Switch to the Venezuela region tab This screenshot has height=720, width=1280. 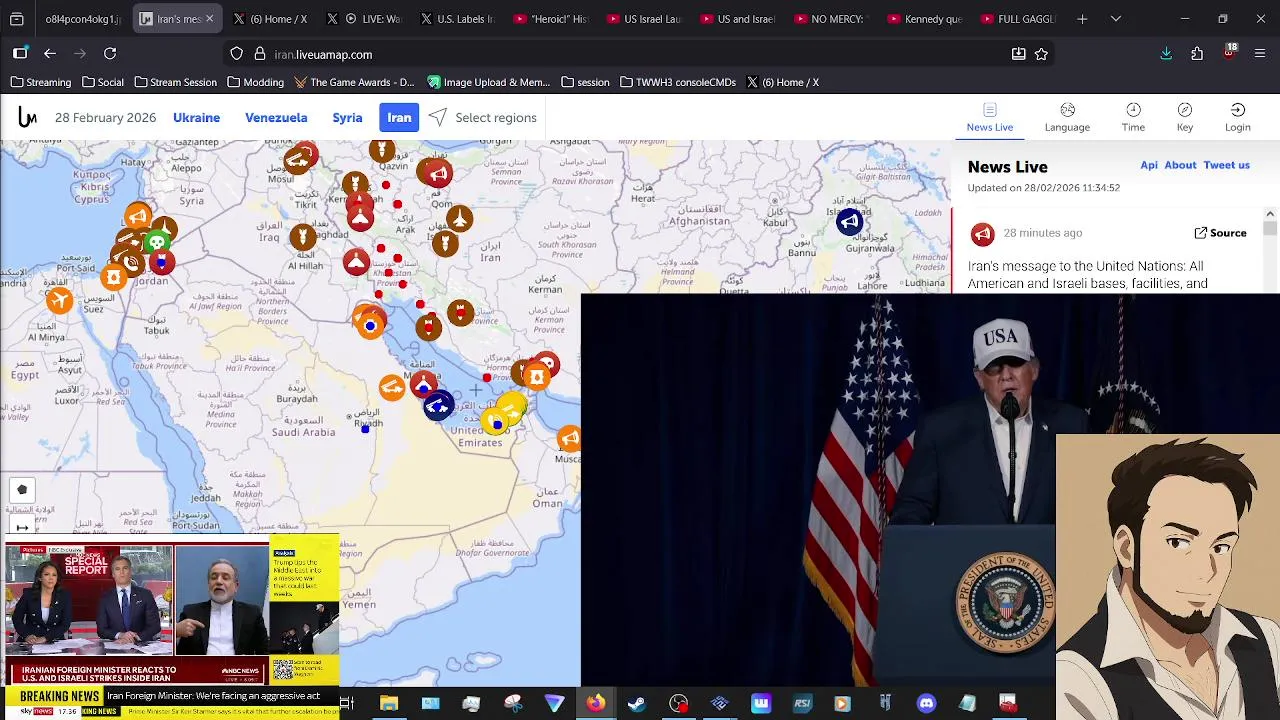point(276,118)
